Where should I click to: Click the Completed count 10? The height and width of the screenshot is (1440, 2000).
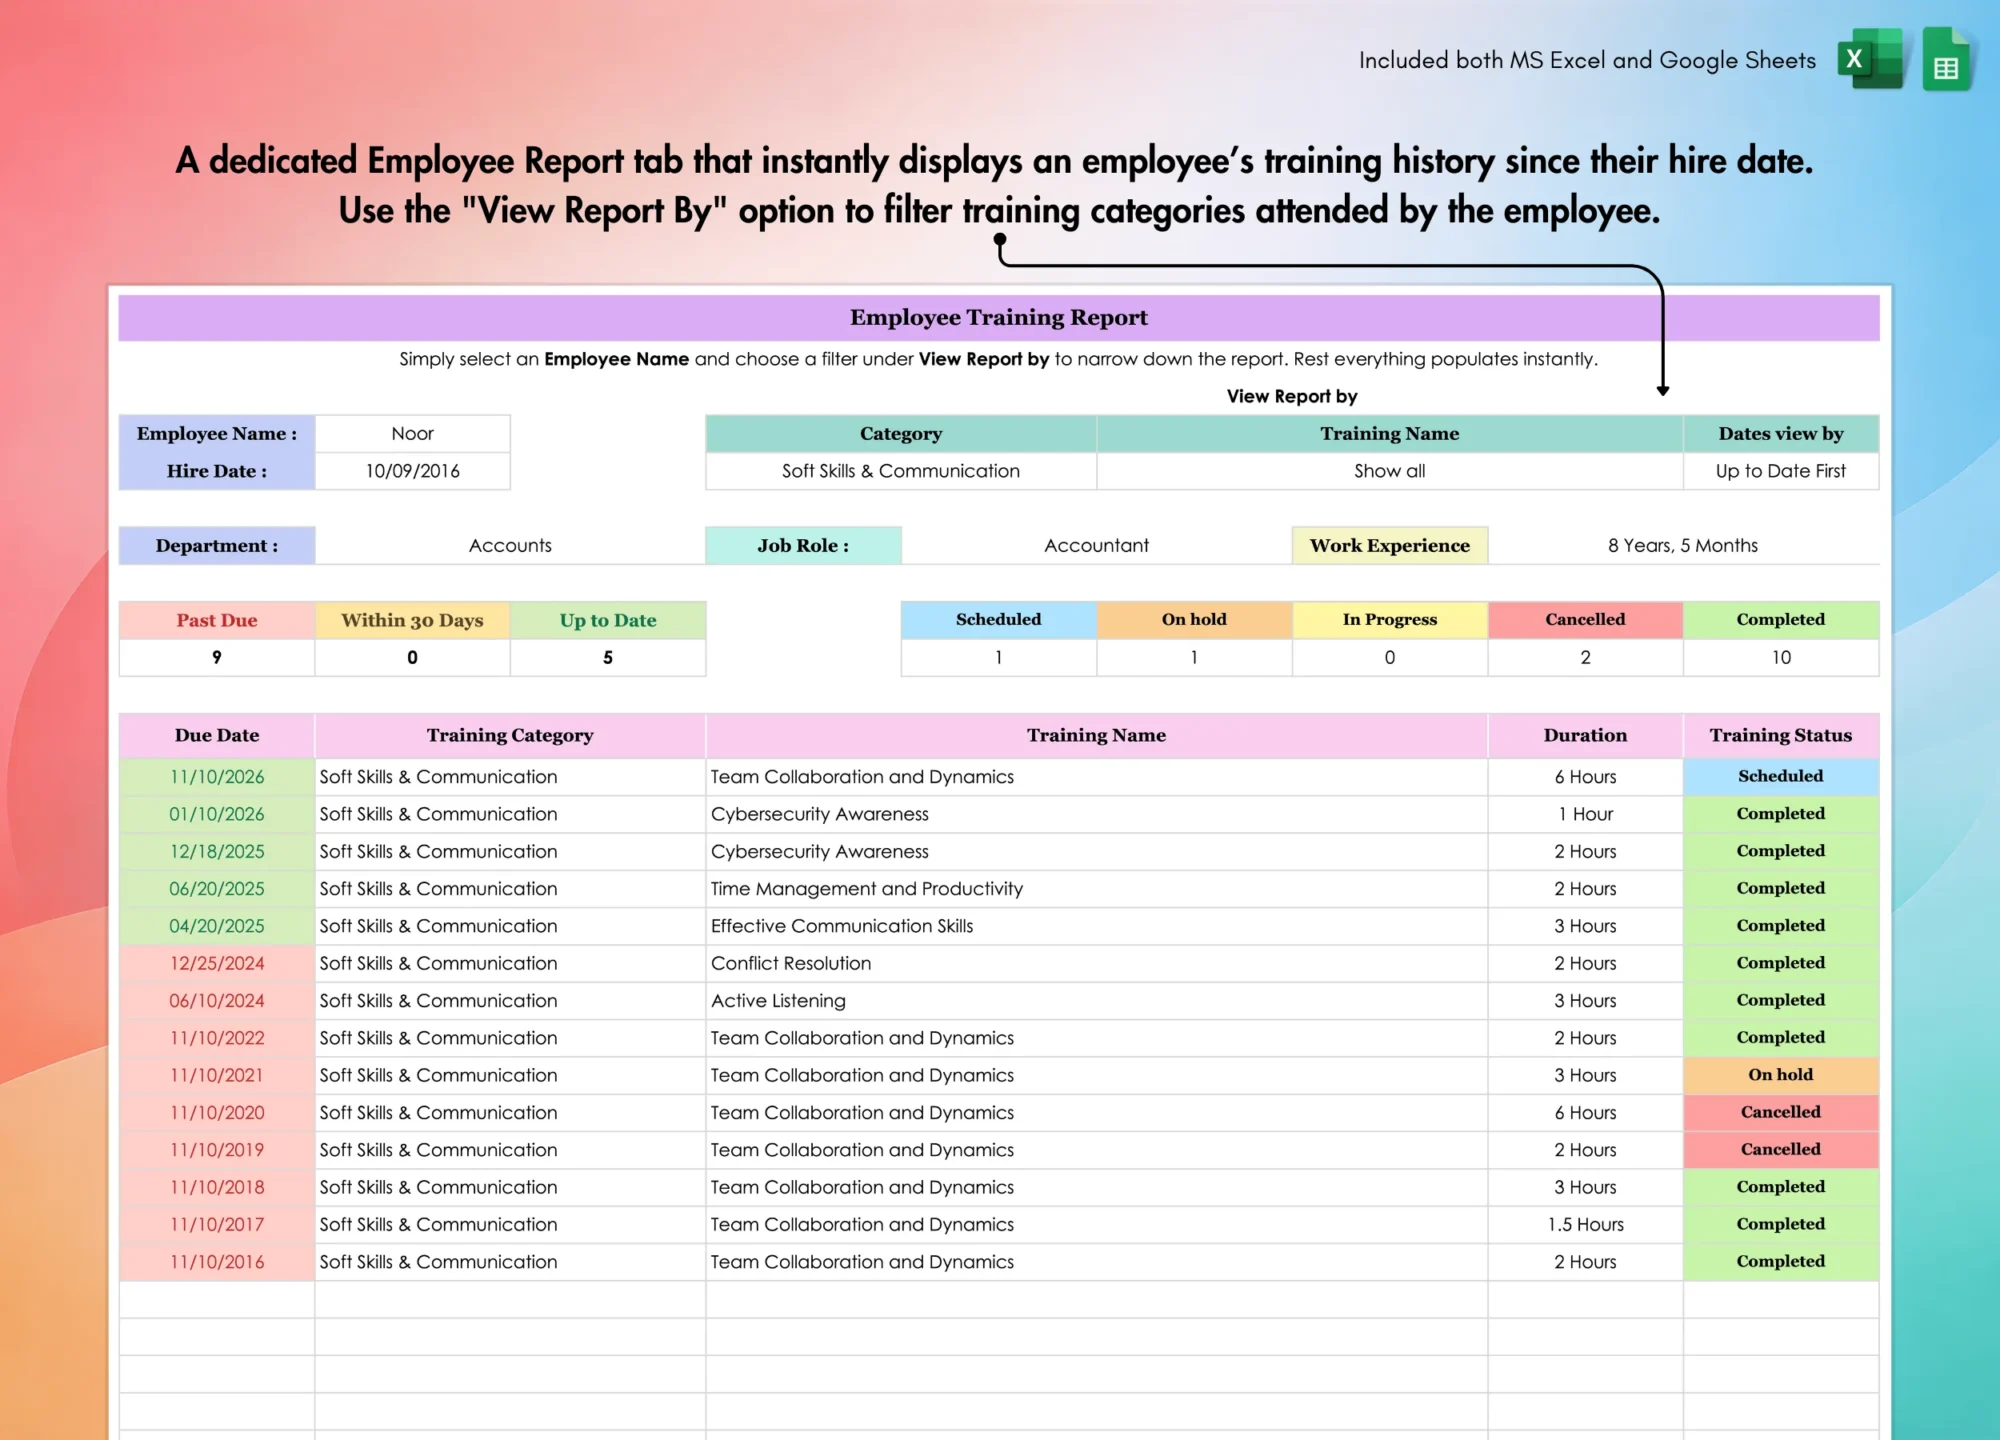click(1781, 657)
